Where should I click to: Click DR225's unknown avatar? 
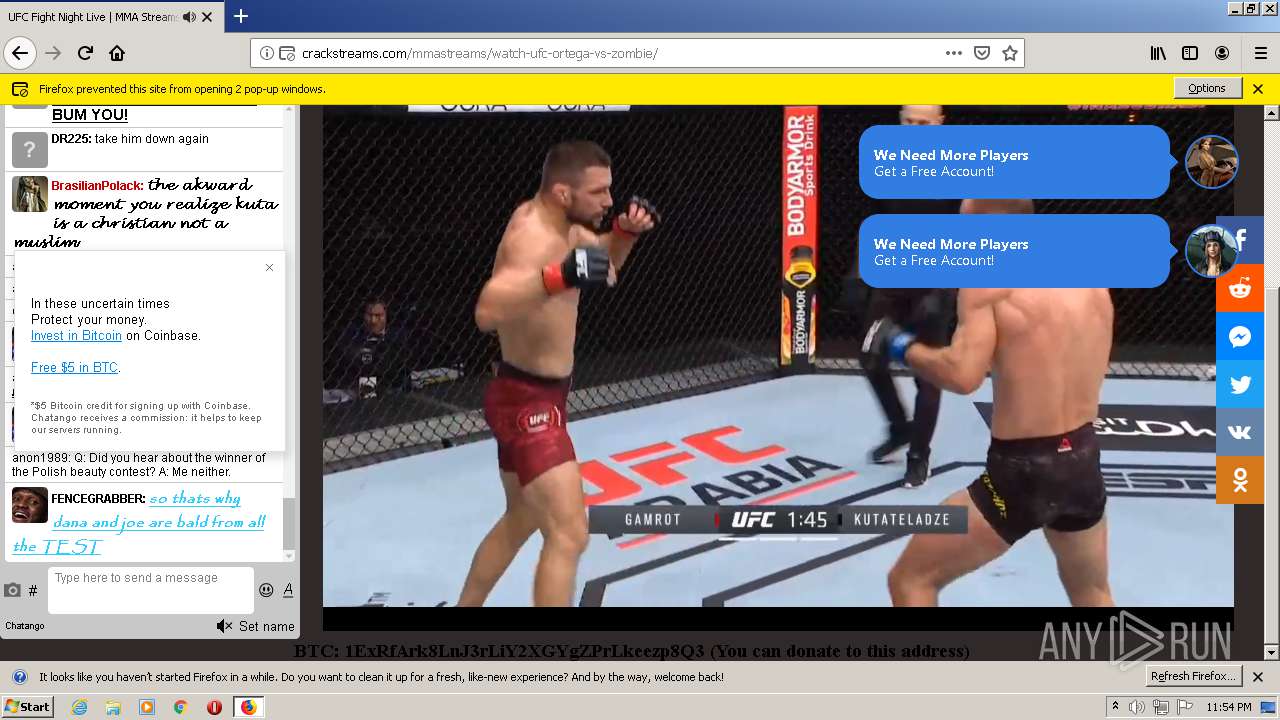30,150
